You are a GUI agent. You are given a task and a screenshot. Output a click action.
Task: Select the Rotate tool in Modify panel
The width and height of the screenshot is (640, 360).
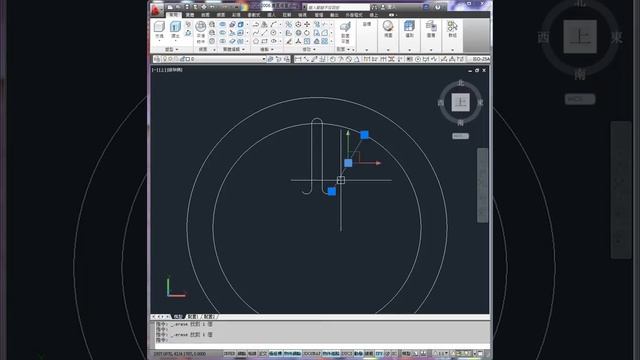[307, 33]
